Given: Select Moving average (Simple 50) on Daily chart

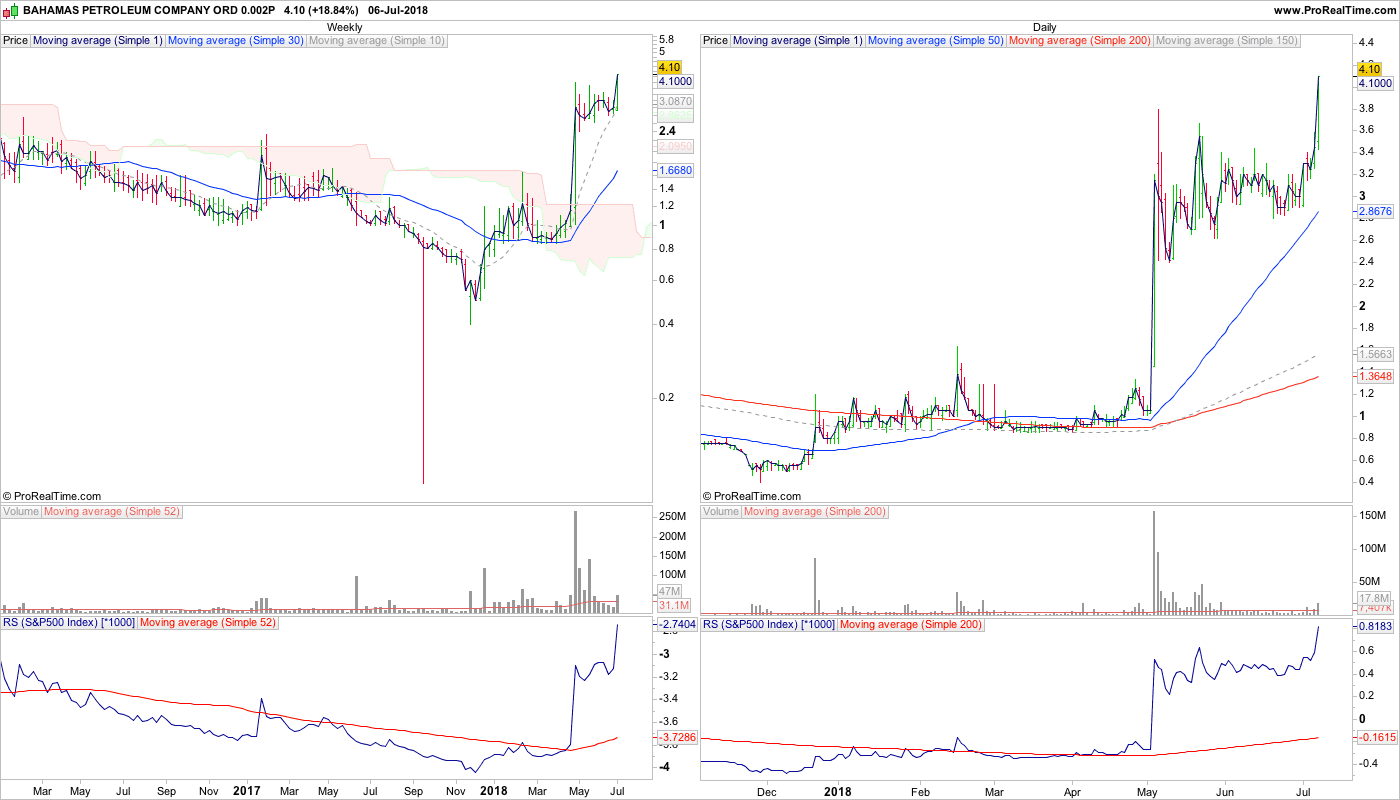Looking at the screenshot, I should pos(936,41).
